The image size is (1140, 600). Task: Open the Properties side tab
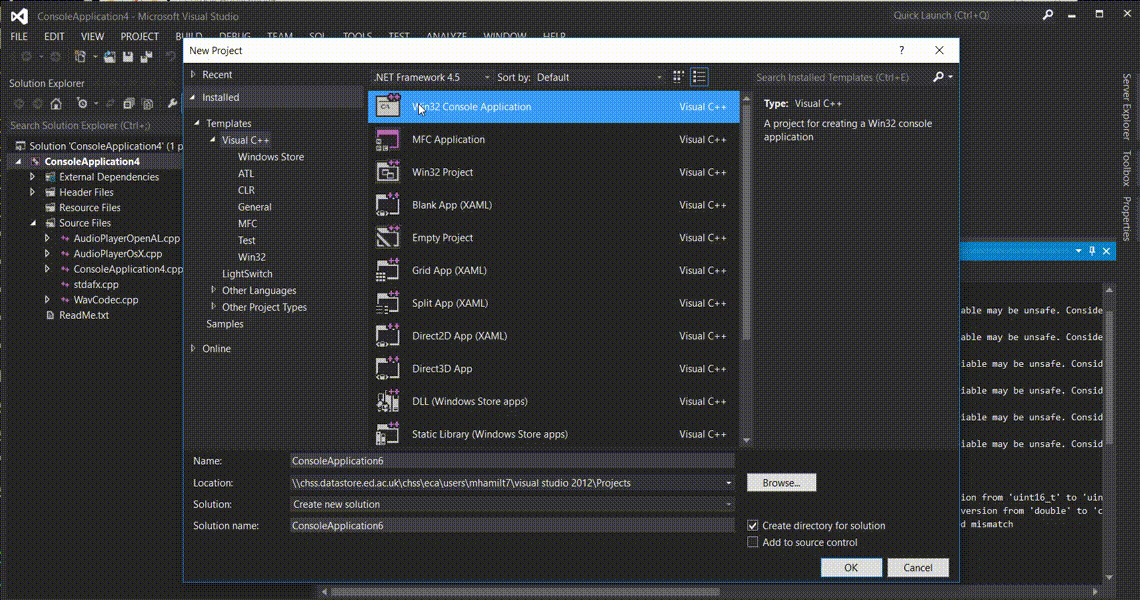[1126, 218]
